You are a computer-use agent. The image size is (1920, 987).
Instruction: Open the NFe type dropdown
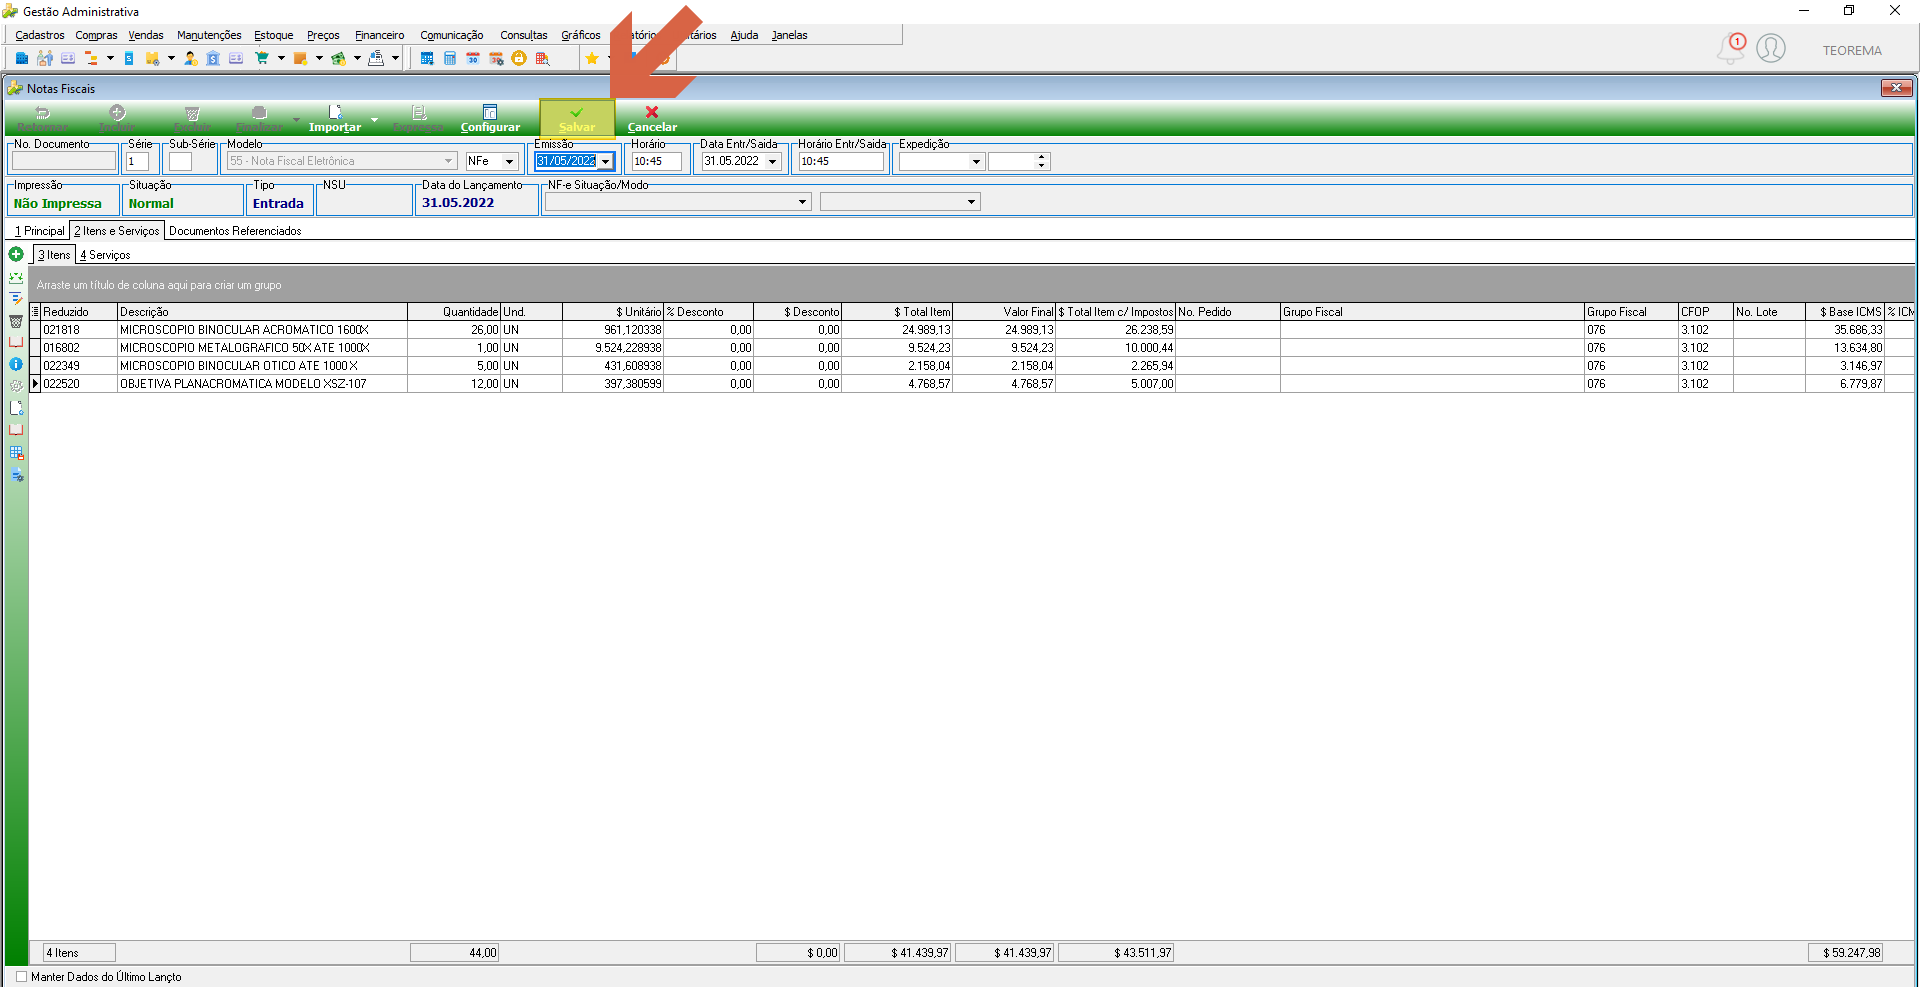coord(509,161)
